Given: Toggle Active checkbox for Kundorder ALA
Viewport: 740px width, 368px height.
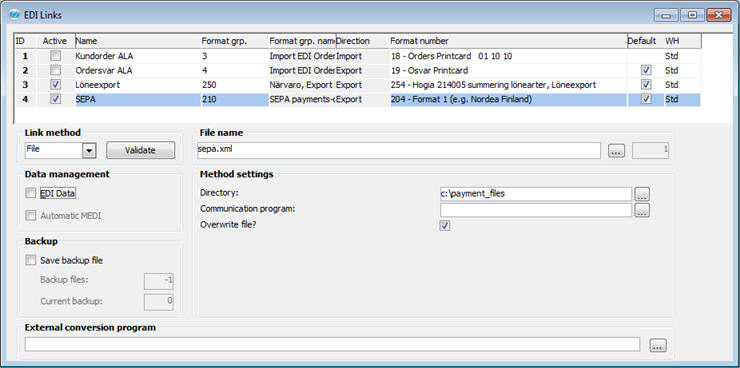Looking at the screenshot, I should click(56, 56).
